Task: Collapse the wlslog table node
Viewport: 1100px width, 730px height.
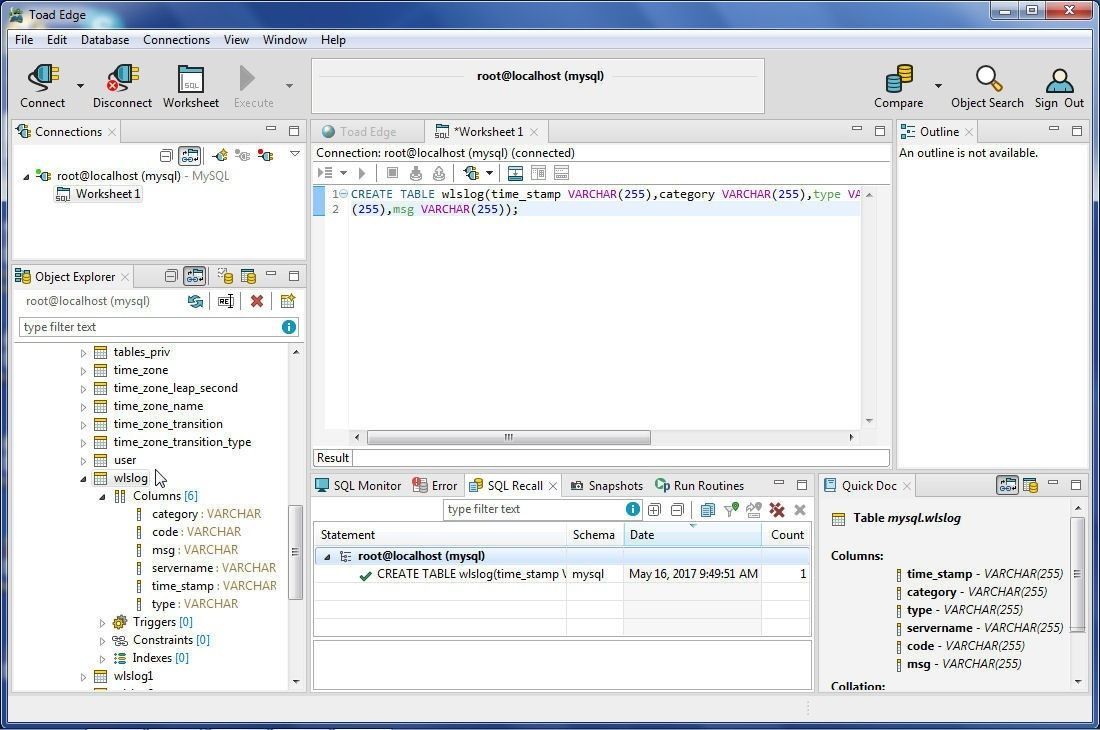Action: coord(83,479)
